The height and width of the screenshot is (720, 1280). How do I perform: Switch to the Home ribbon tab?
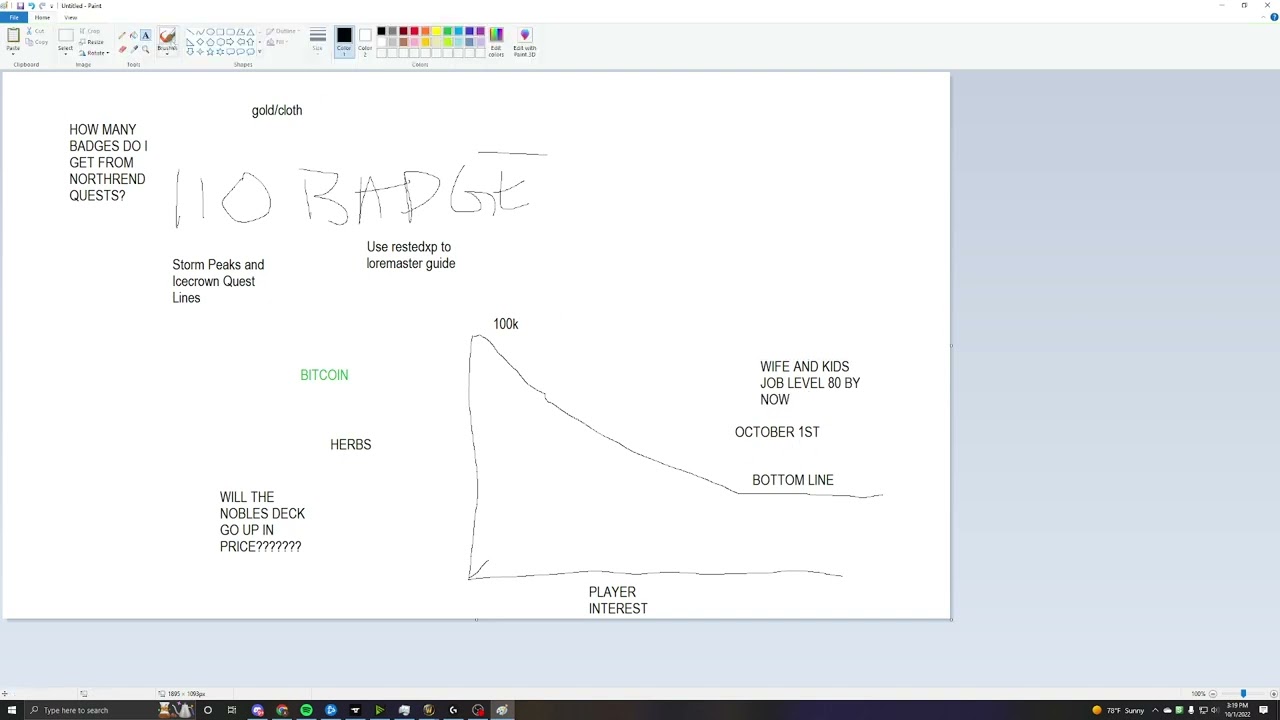[42, 17]
